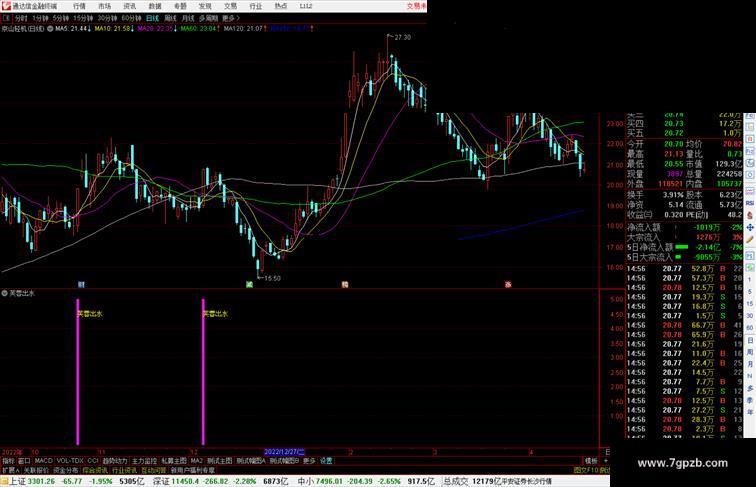Click the 15.50 low price label
The width and height of the screenshot is (756, 487).
(272, 278)
